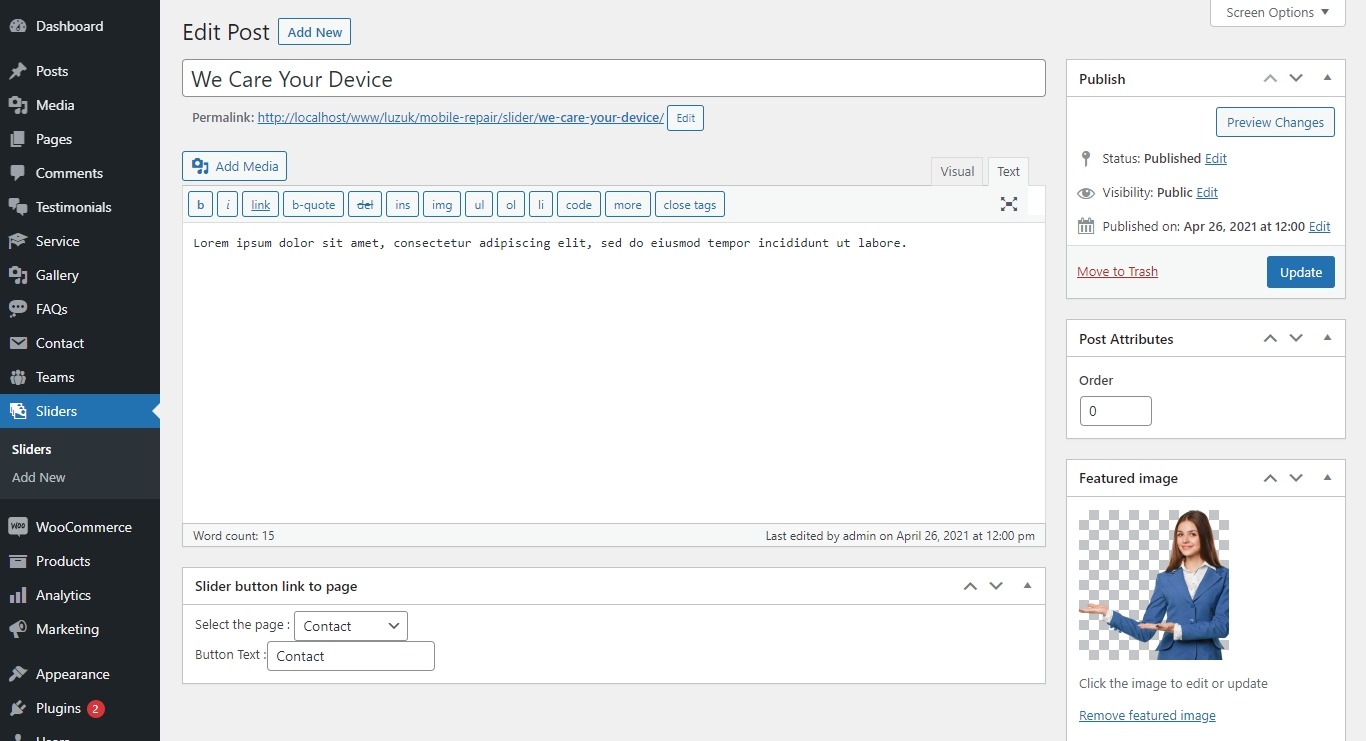The image size is (1366, 741).
Task: Move the Post Attributes panel down
Action: coord(1296,338)
